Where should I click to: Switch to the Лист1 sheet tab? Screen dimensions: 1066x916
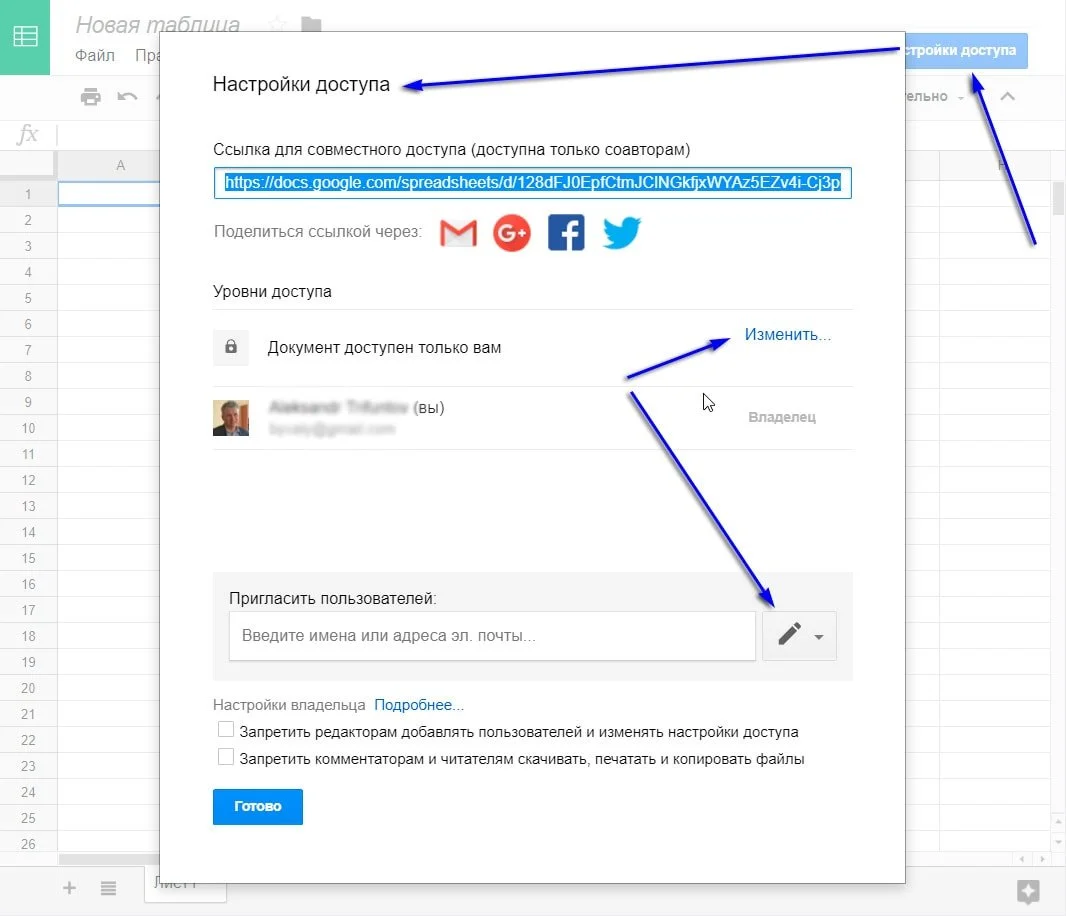[184, 884]
